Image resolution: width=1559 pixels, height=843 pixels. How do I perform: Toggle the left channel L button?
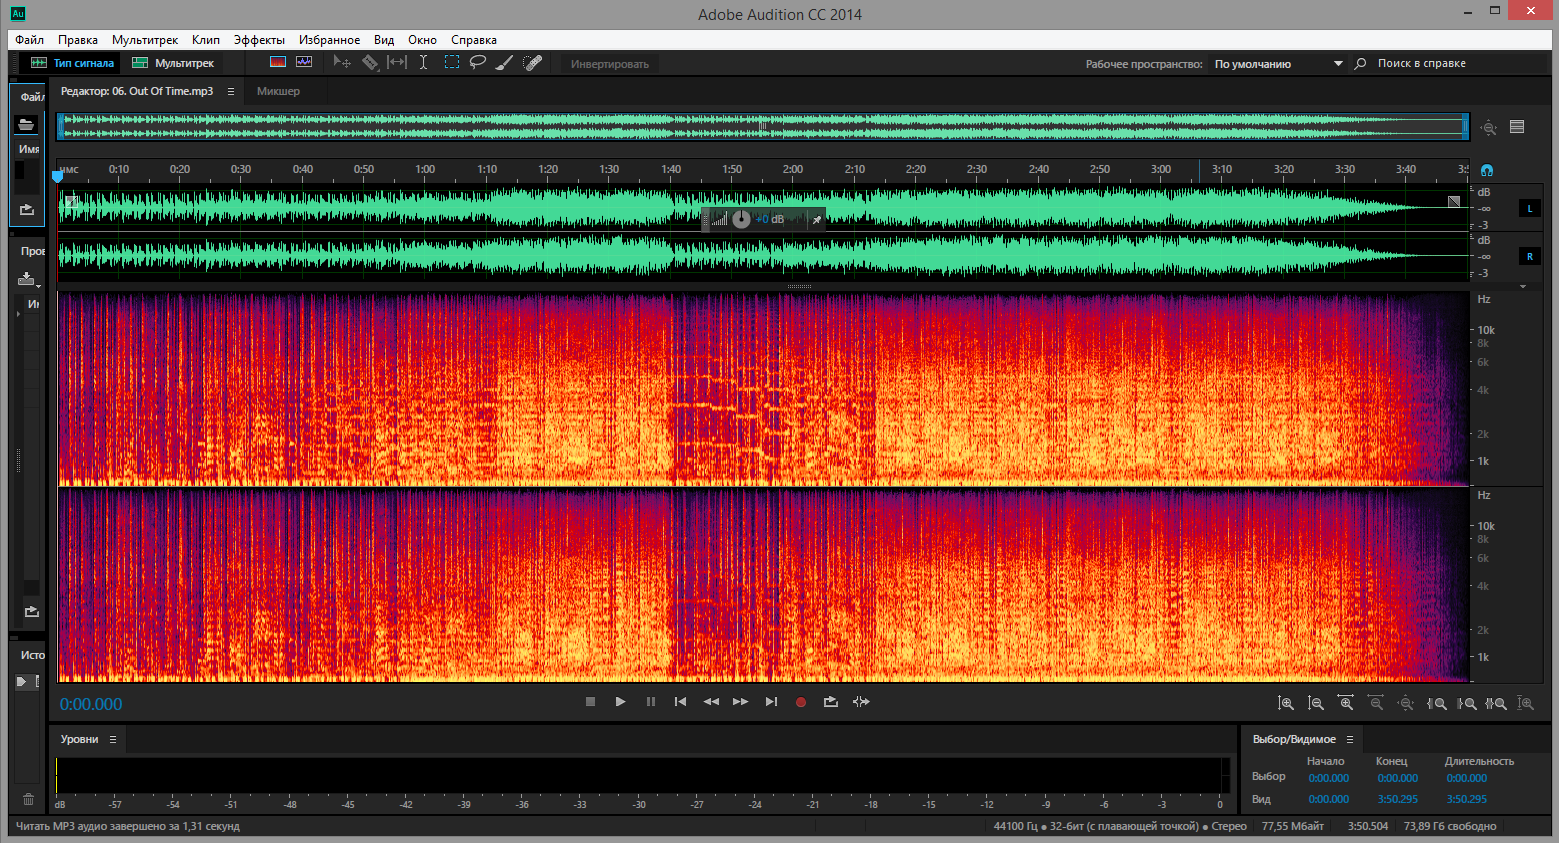pyautogui.click(x=1530, y=209)
